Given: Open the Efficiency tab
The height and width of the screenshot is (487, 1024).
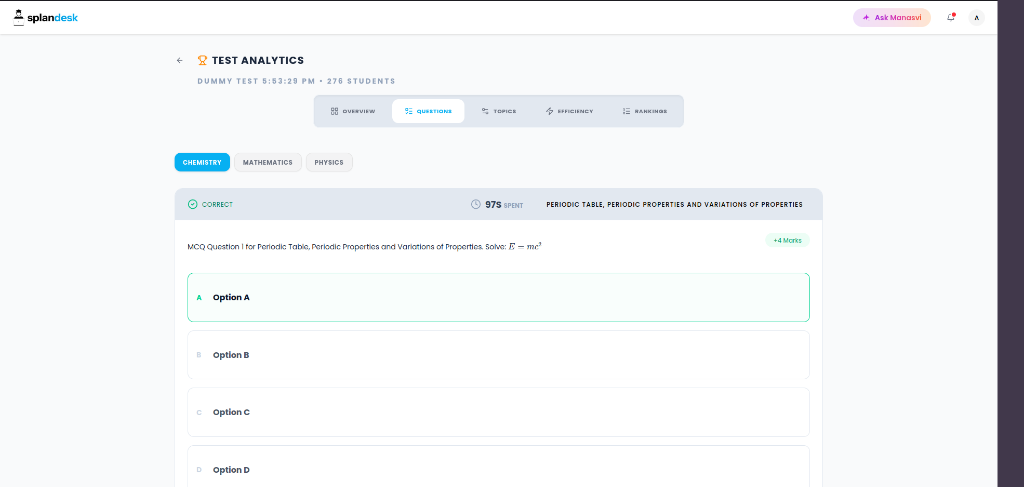Looking at the screenshot, I should tap(569, 111).
